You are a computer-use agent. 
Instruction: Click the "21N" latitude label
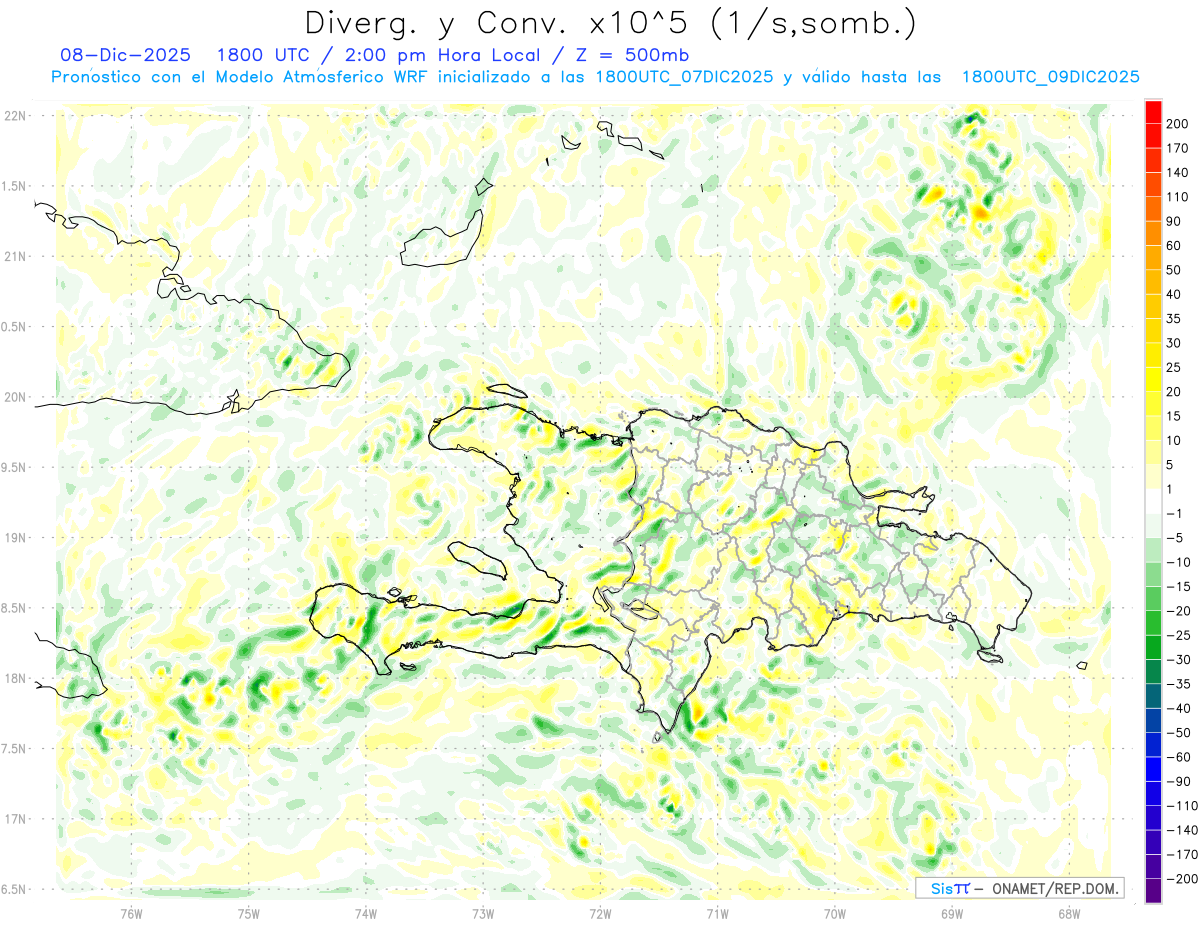pyautogui.click(x=15, y=256)
